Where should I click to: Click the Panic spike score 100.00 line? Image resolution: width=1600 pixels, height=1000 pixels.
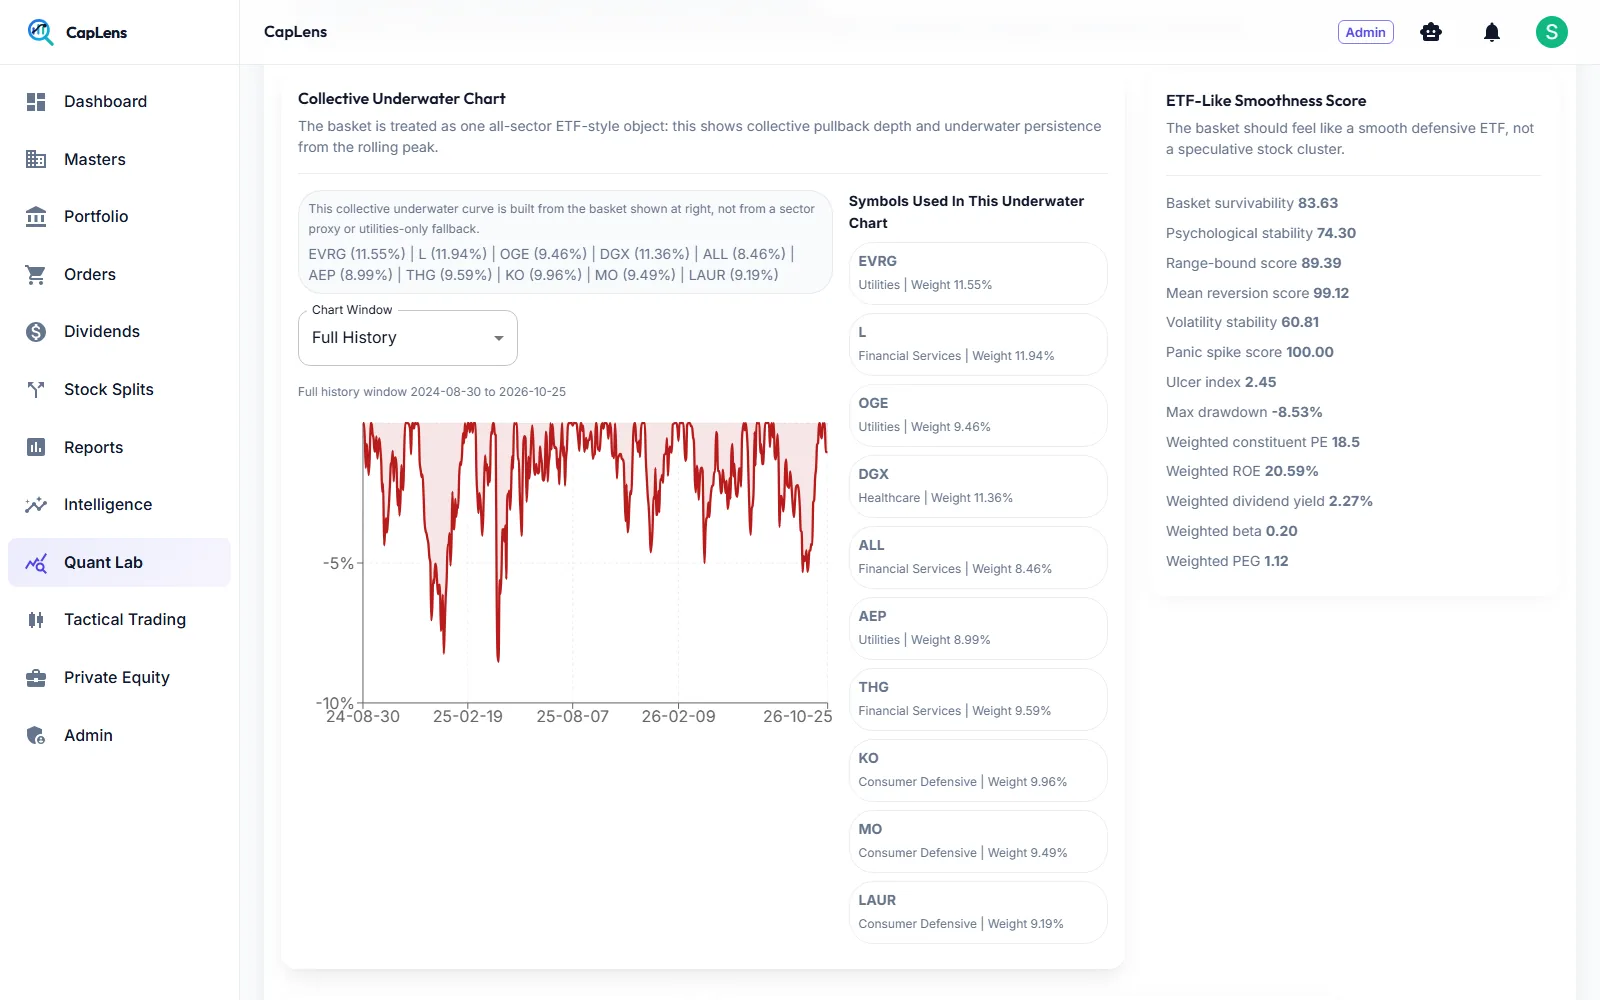1250,352
